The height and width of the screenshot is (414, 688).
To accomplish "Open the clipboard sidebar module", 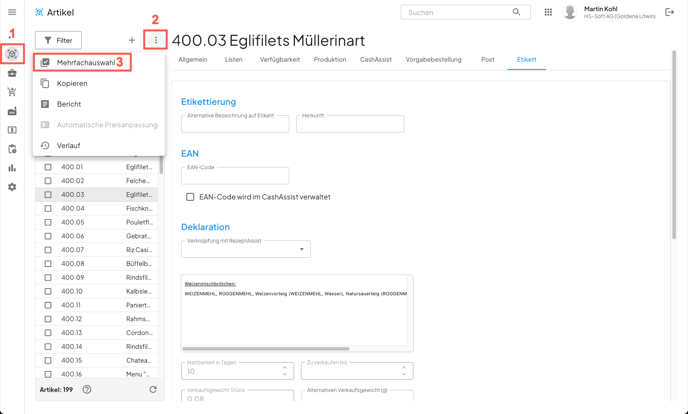I will point(12,149).
